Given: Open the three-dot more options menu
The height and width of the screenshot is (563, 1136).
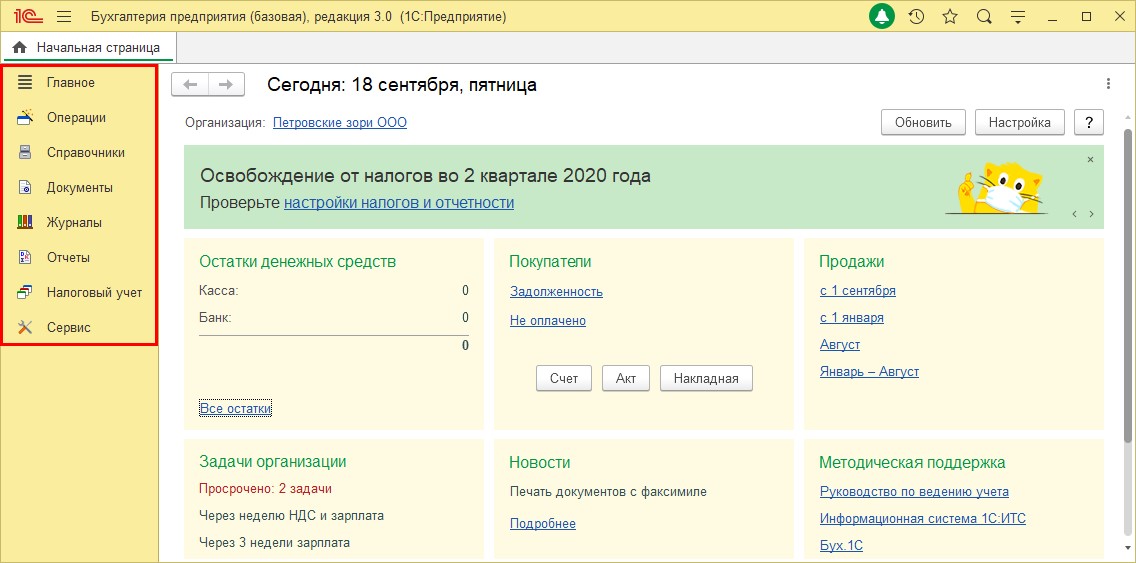Looking at the screenshot, I should [1108, 84].
